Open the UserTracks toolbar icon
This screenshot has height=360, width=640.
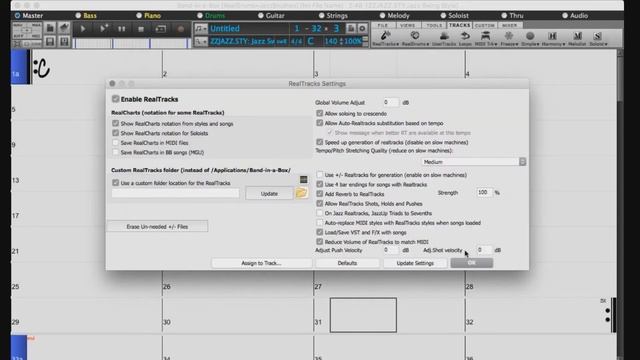pos(444,38)
